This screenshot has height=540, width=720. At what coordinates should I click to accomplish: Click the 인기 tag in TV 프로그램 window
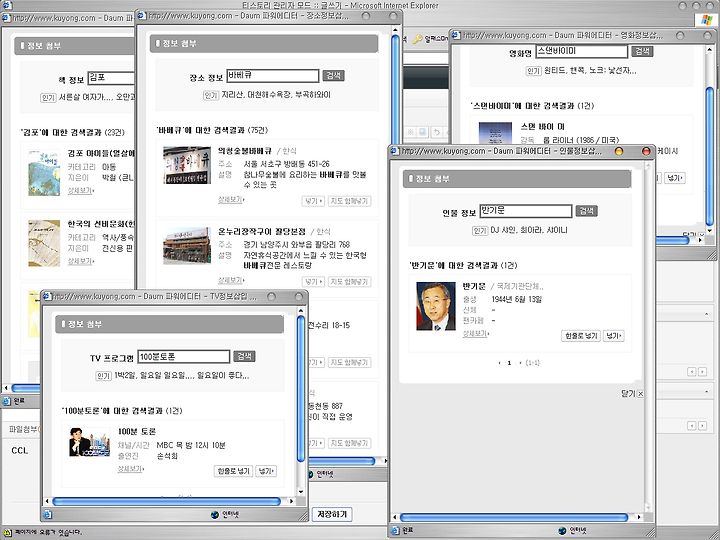103,376
